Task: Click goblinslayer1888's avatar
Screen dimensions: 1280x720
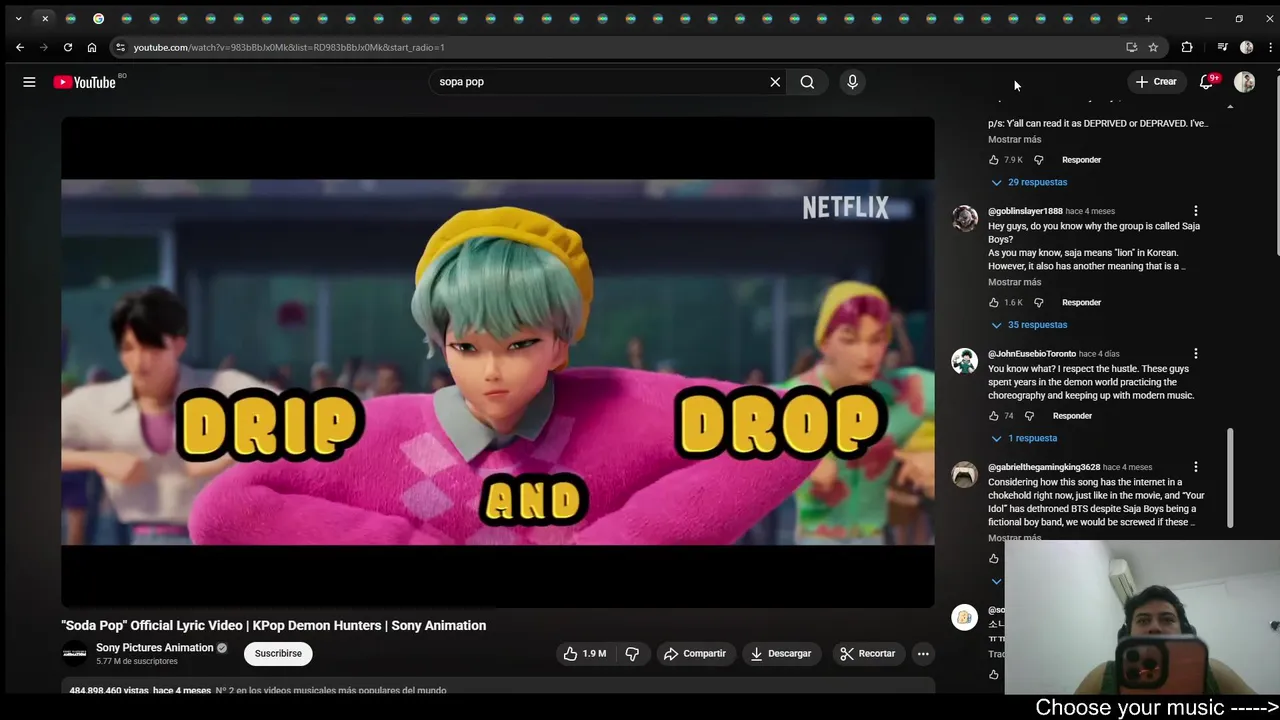Action: click(965, 218)
